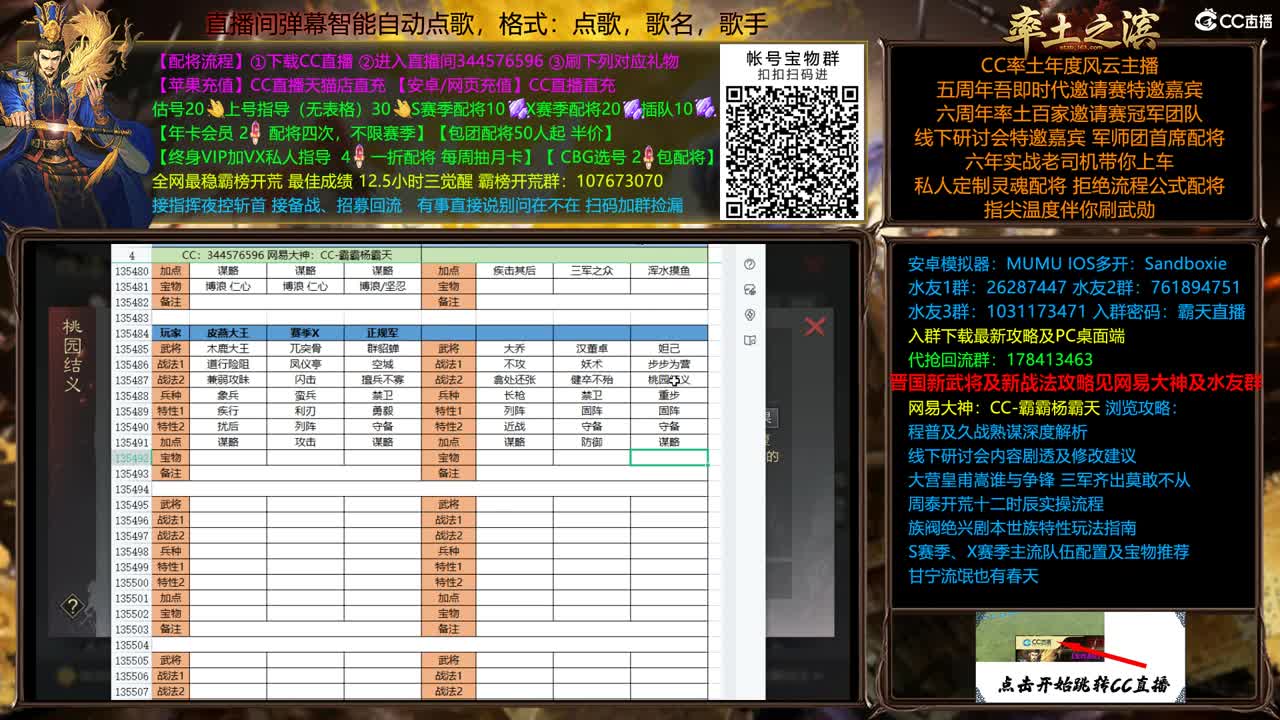The width and height of the screenshot is (1280, 720).
Task: Select cell 勇毅
Action: pyautogui.click(x=382, y=411)
